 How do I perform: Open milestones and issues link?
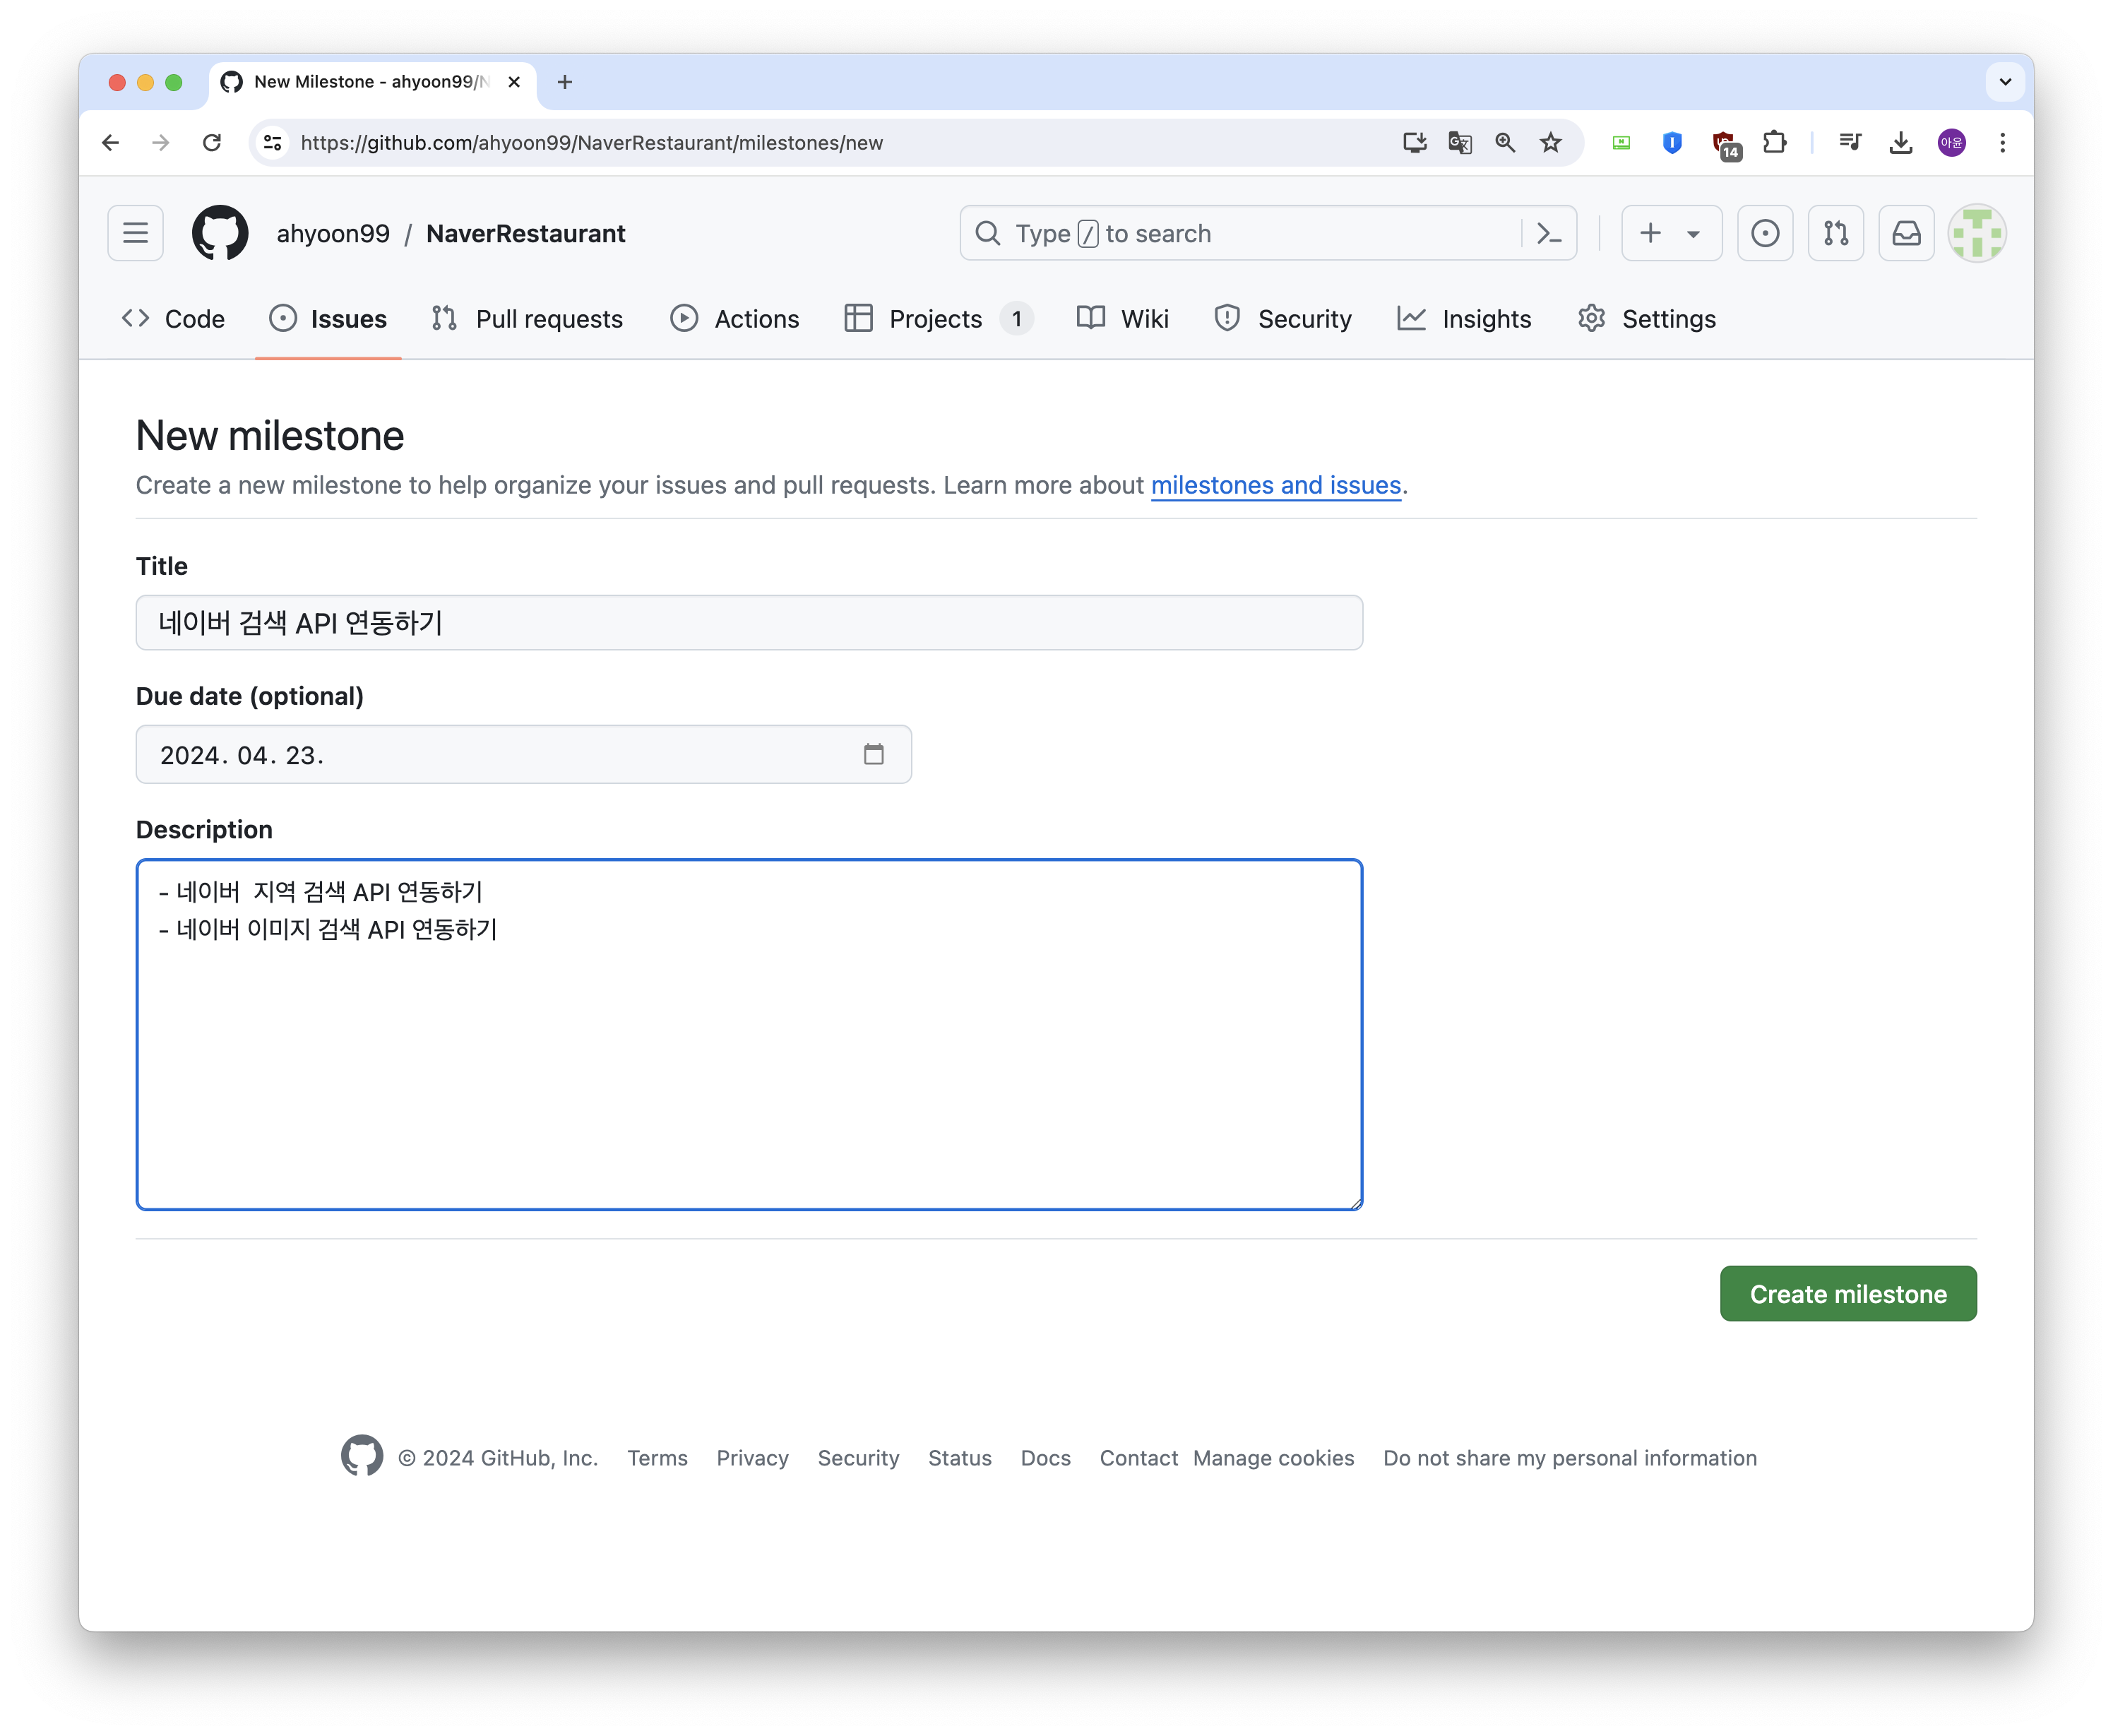(x=1275, y=485)
